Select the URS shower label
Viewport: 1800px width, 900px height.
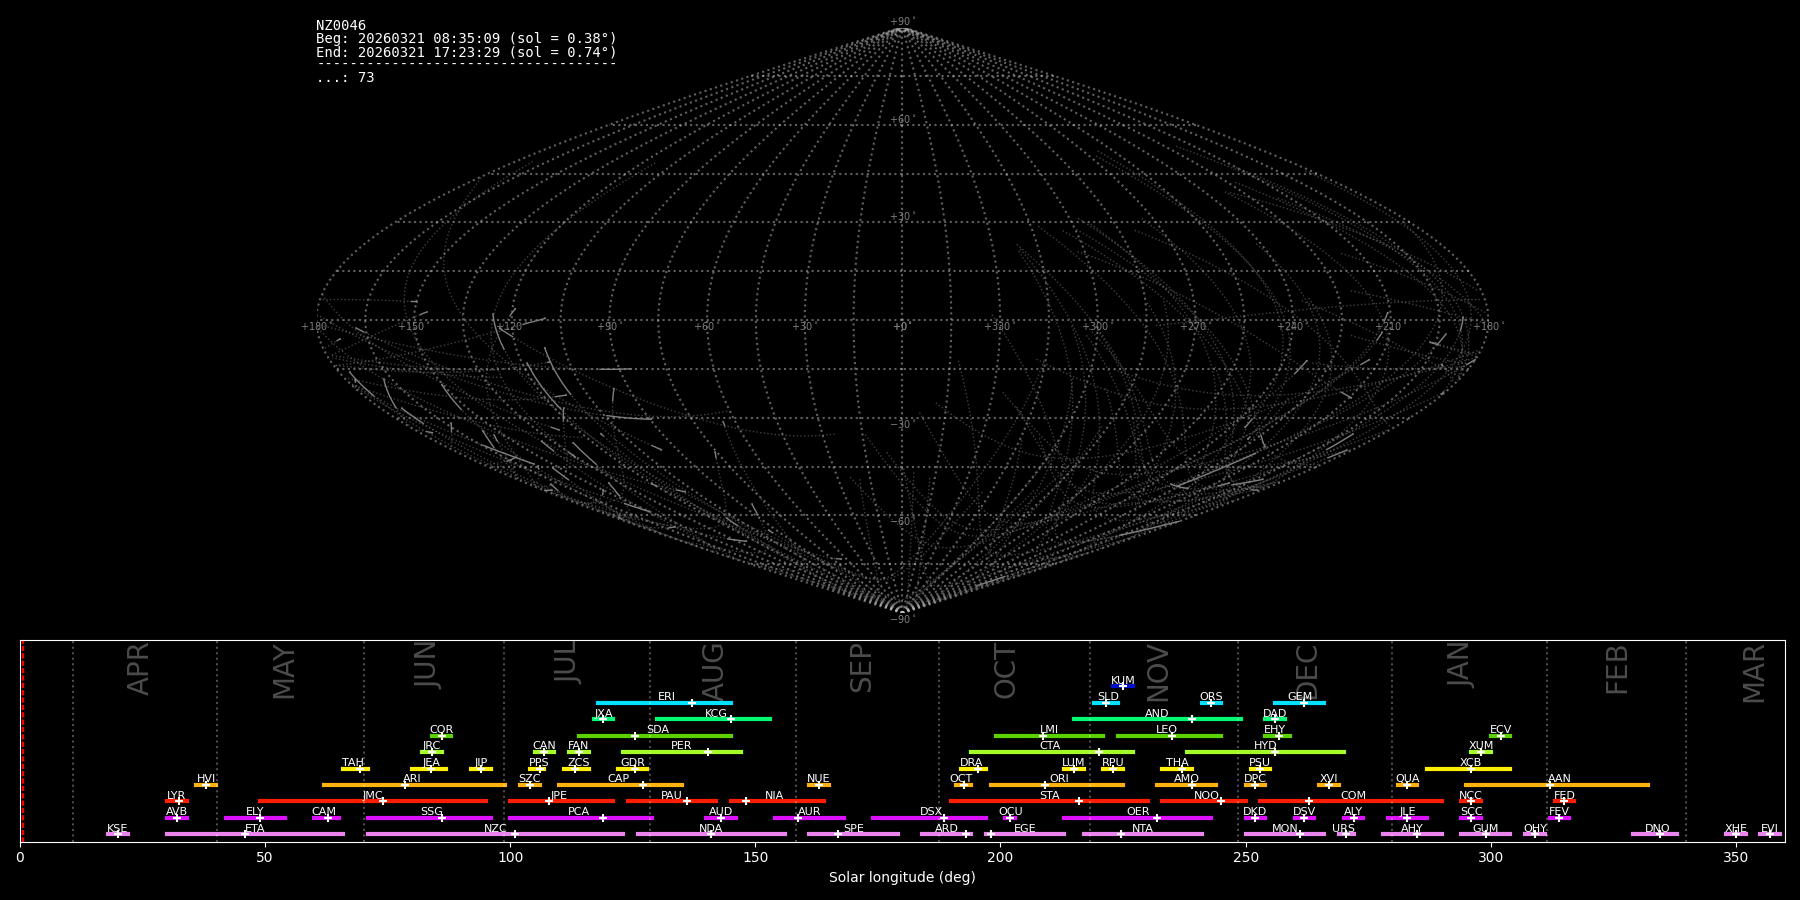[1343, 829]
